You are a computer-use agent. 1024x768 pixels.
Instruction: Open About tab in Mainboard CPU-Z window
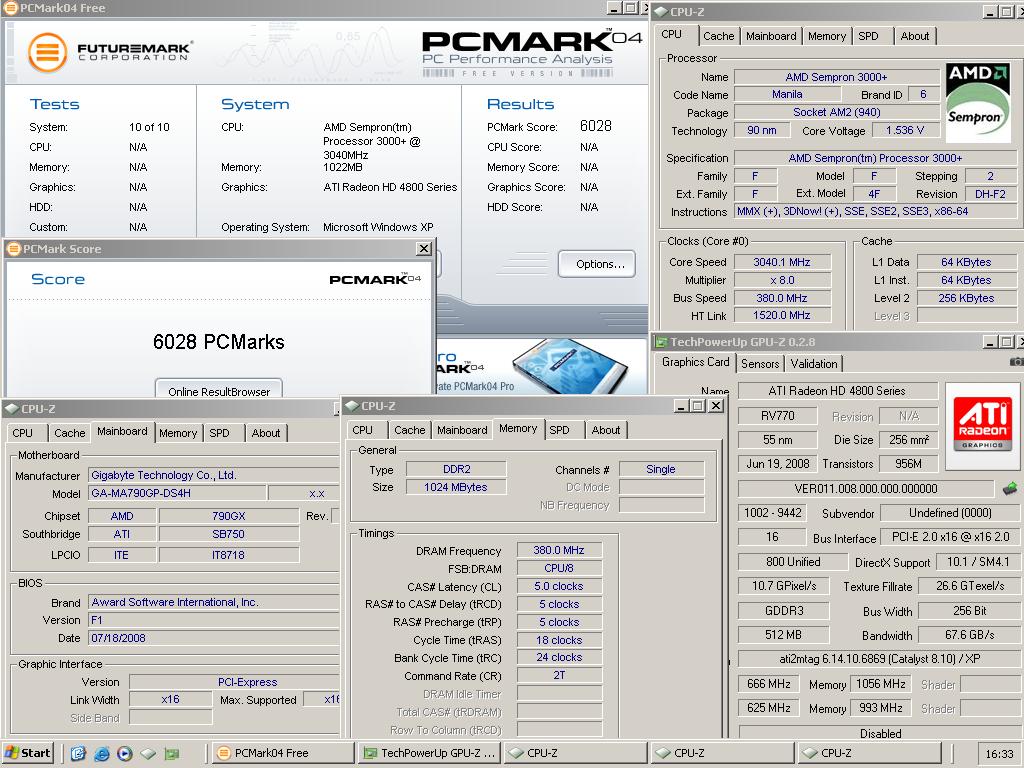tap(266, 433)
